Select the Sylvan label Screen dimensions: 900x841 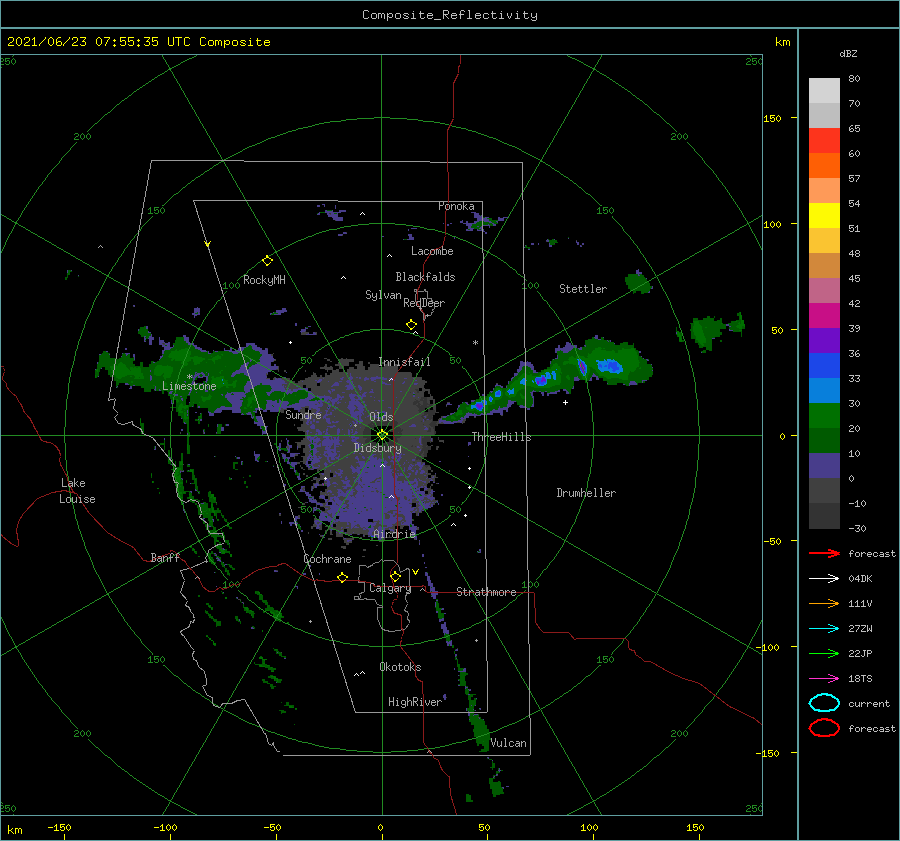coord(383,295)
